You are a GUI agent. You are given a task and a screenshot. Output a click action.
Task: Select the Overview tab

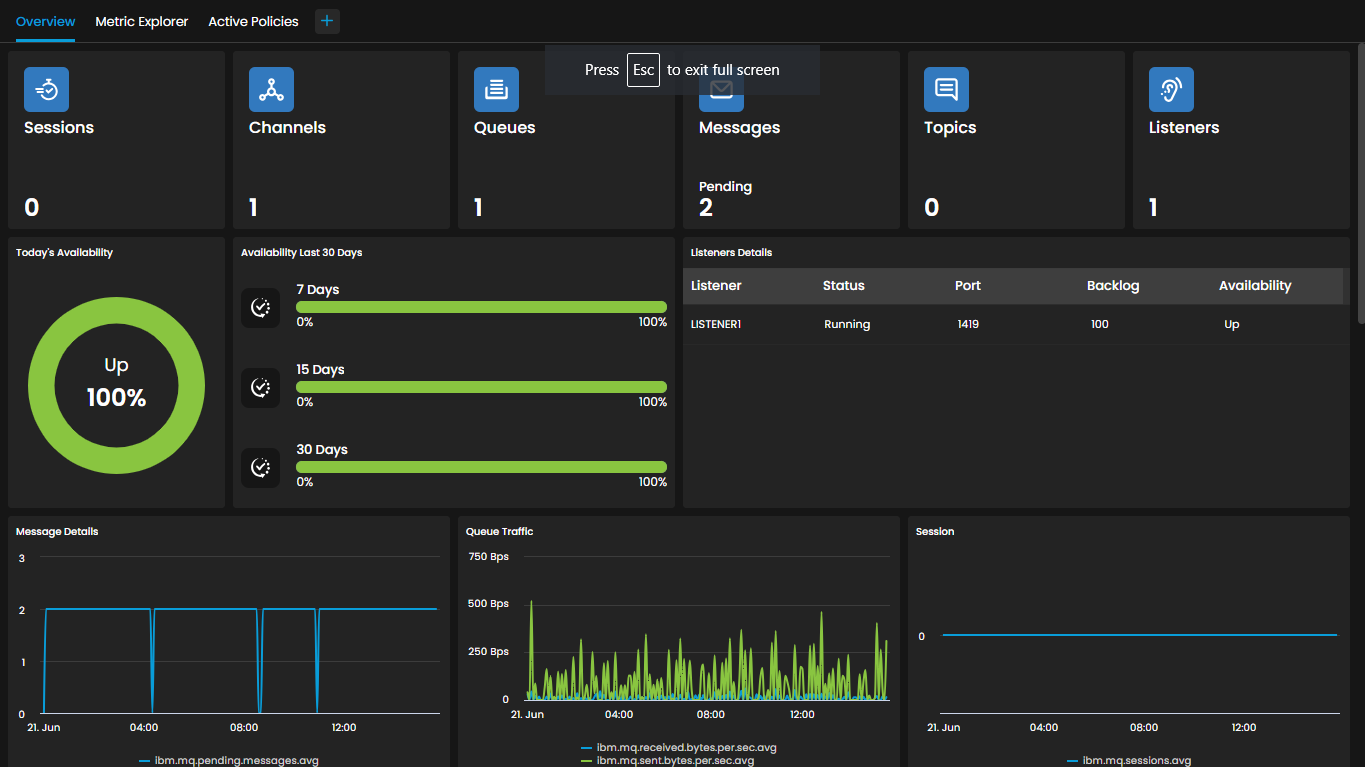pyautogui.click(x=45, y=21)
